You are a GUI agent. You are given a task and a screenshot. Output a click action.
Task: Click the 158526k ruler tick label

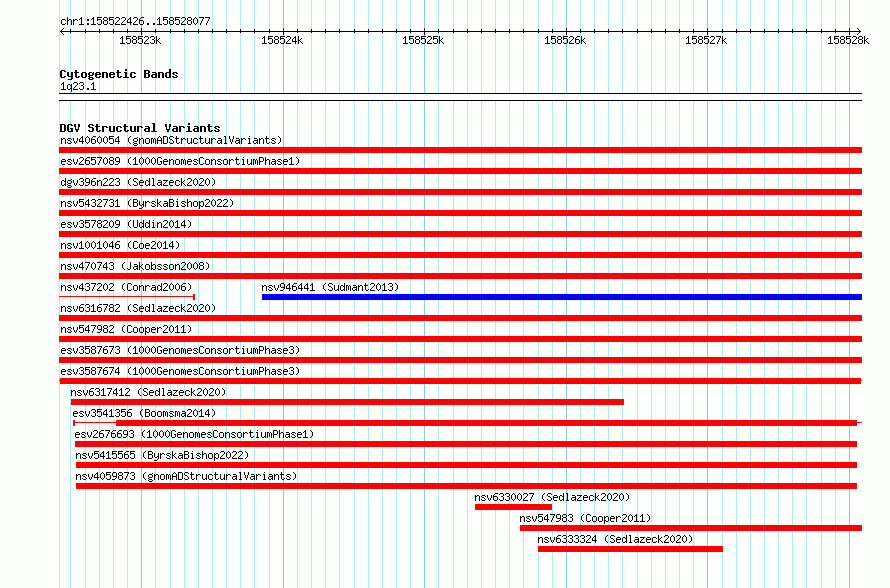click(565, 40)
